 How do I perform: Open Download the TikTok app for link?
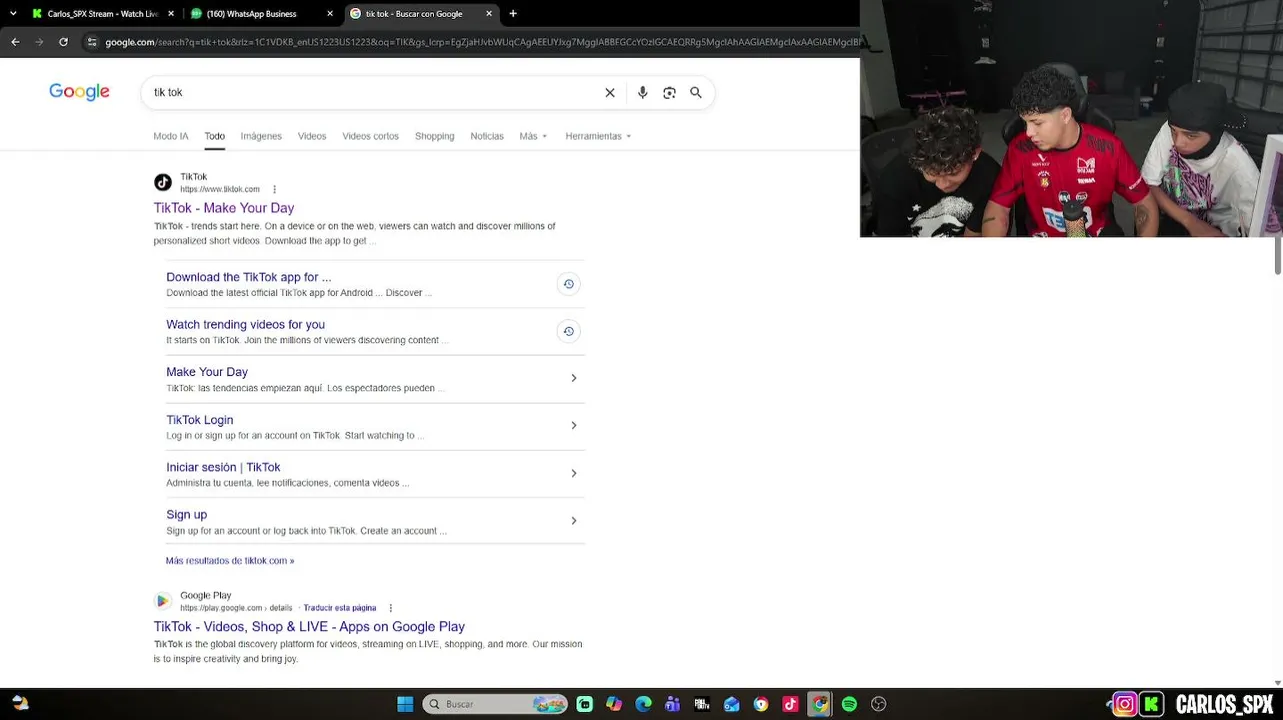tap(248, 277)
